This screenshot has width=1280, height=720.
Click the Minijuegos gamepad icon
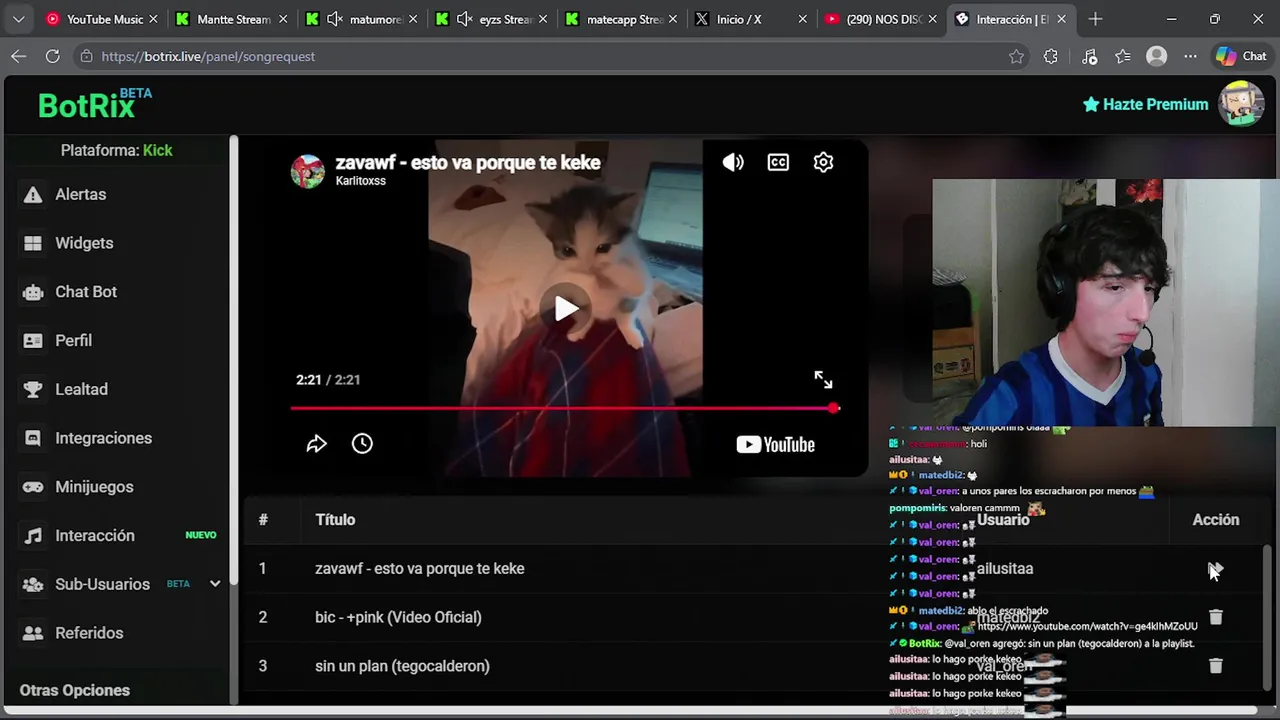coord(33,487)
